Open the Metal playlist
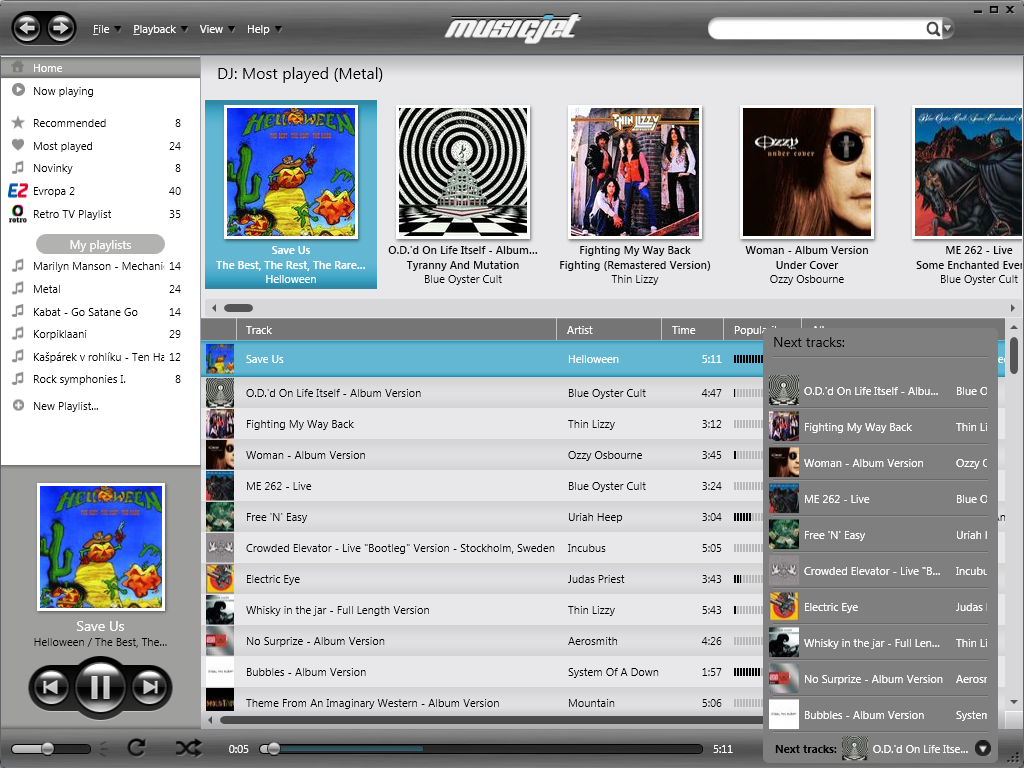Screen dimensions: 1024x768 click(101, 289)
